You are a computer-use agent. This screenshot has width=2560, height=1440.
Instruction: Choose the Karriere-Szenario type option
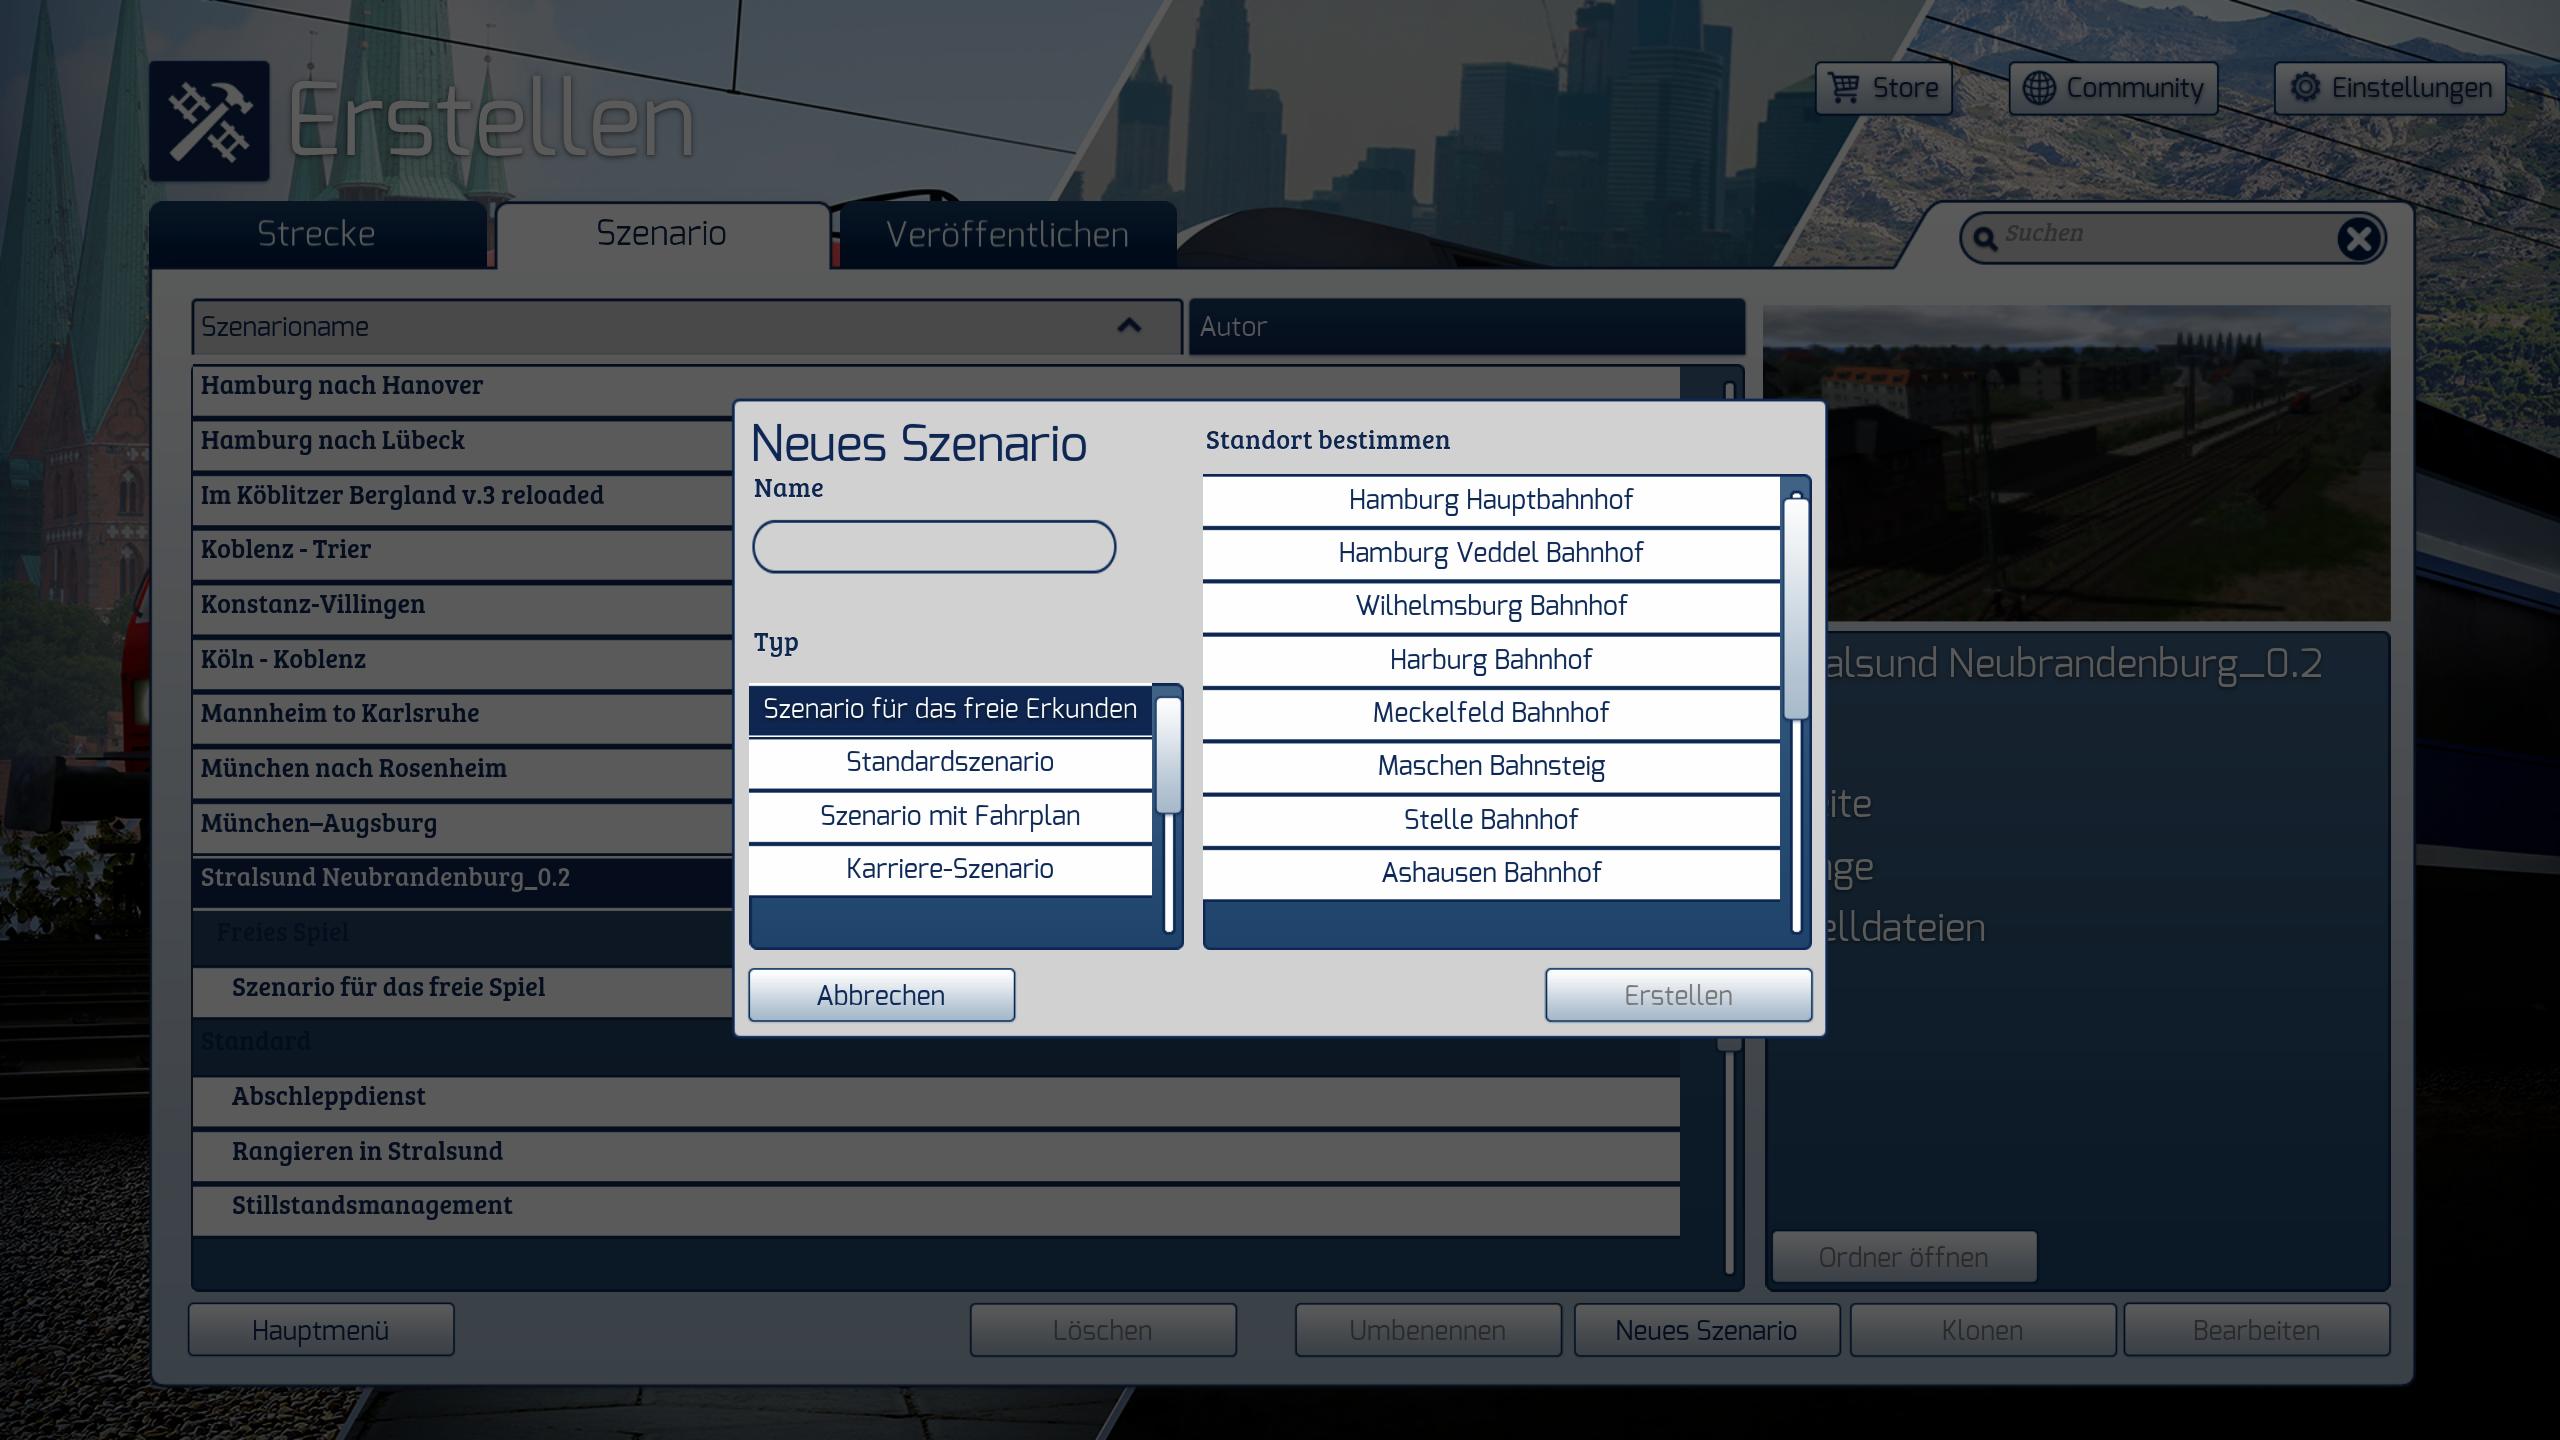(949, 869)
